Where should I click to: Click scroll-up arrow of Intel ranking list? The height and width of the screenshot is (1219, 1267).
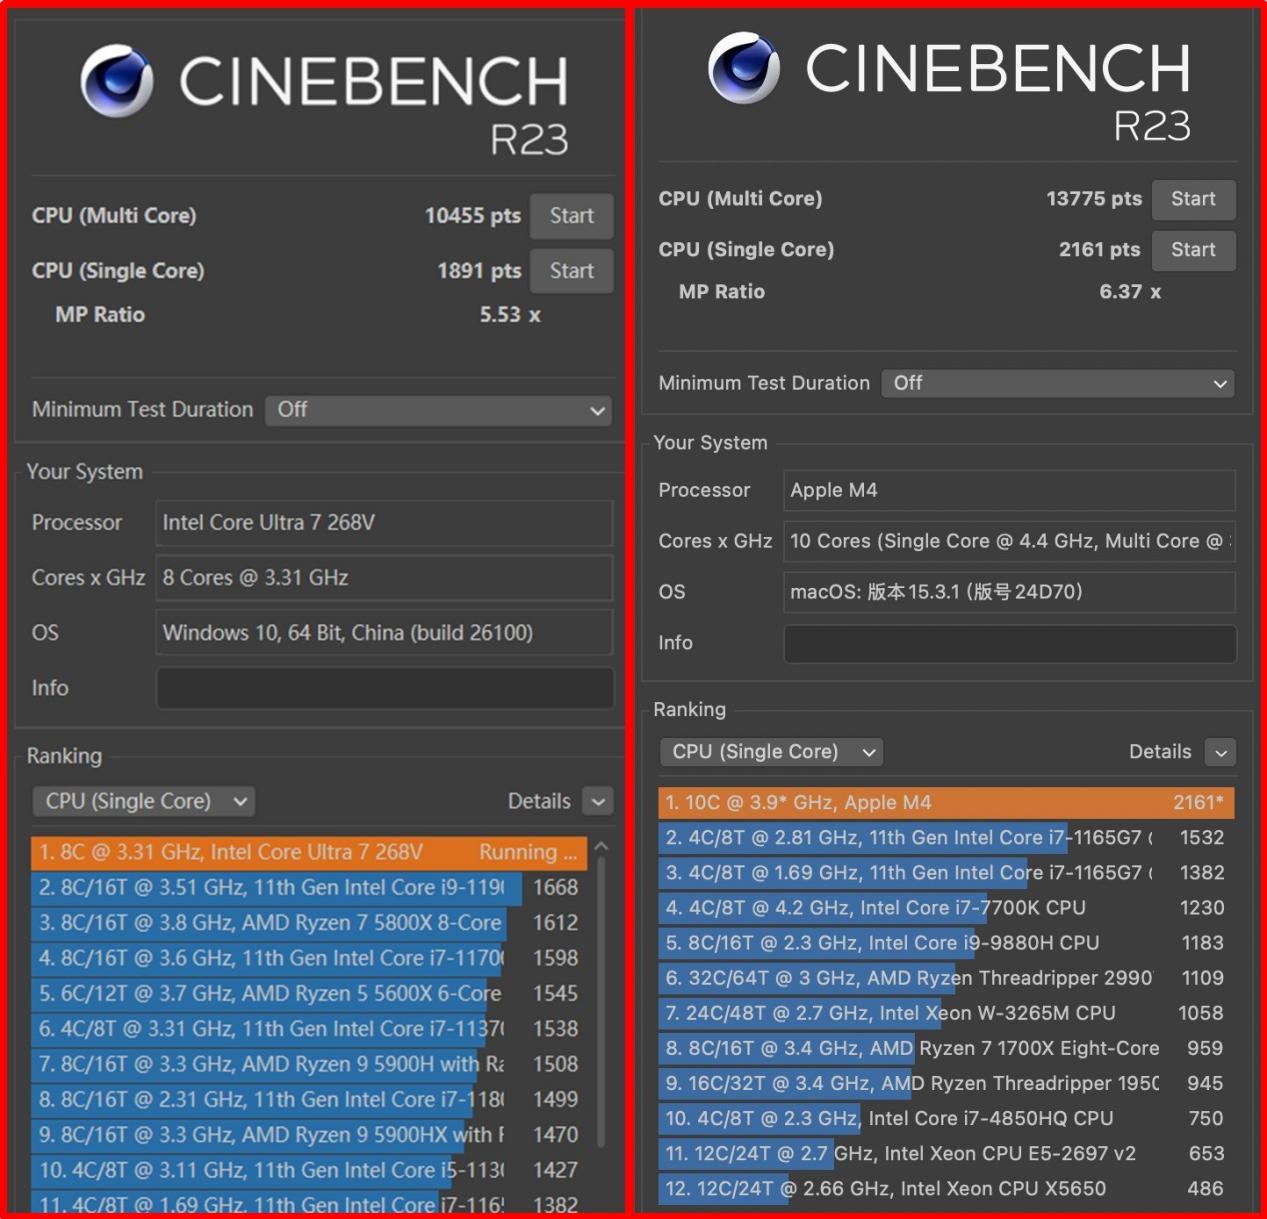click(601, 847)
